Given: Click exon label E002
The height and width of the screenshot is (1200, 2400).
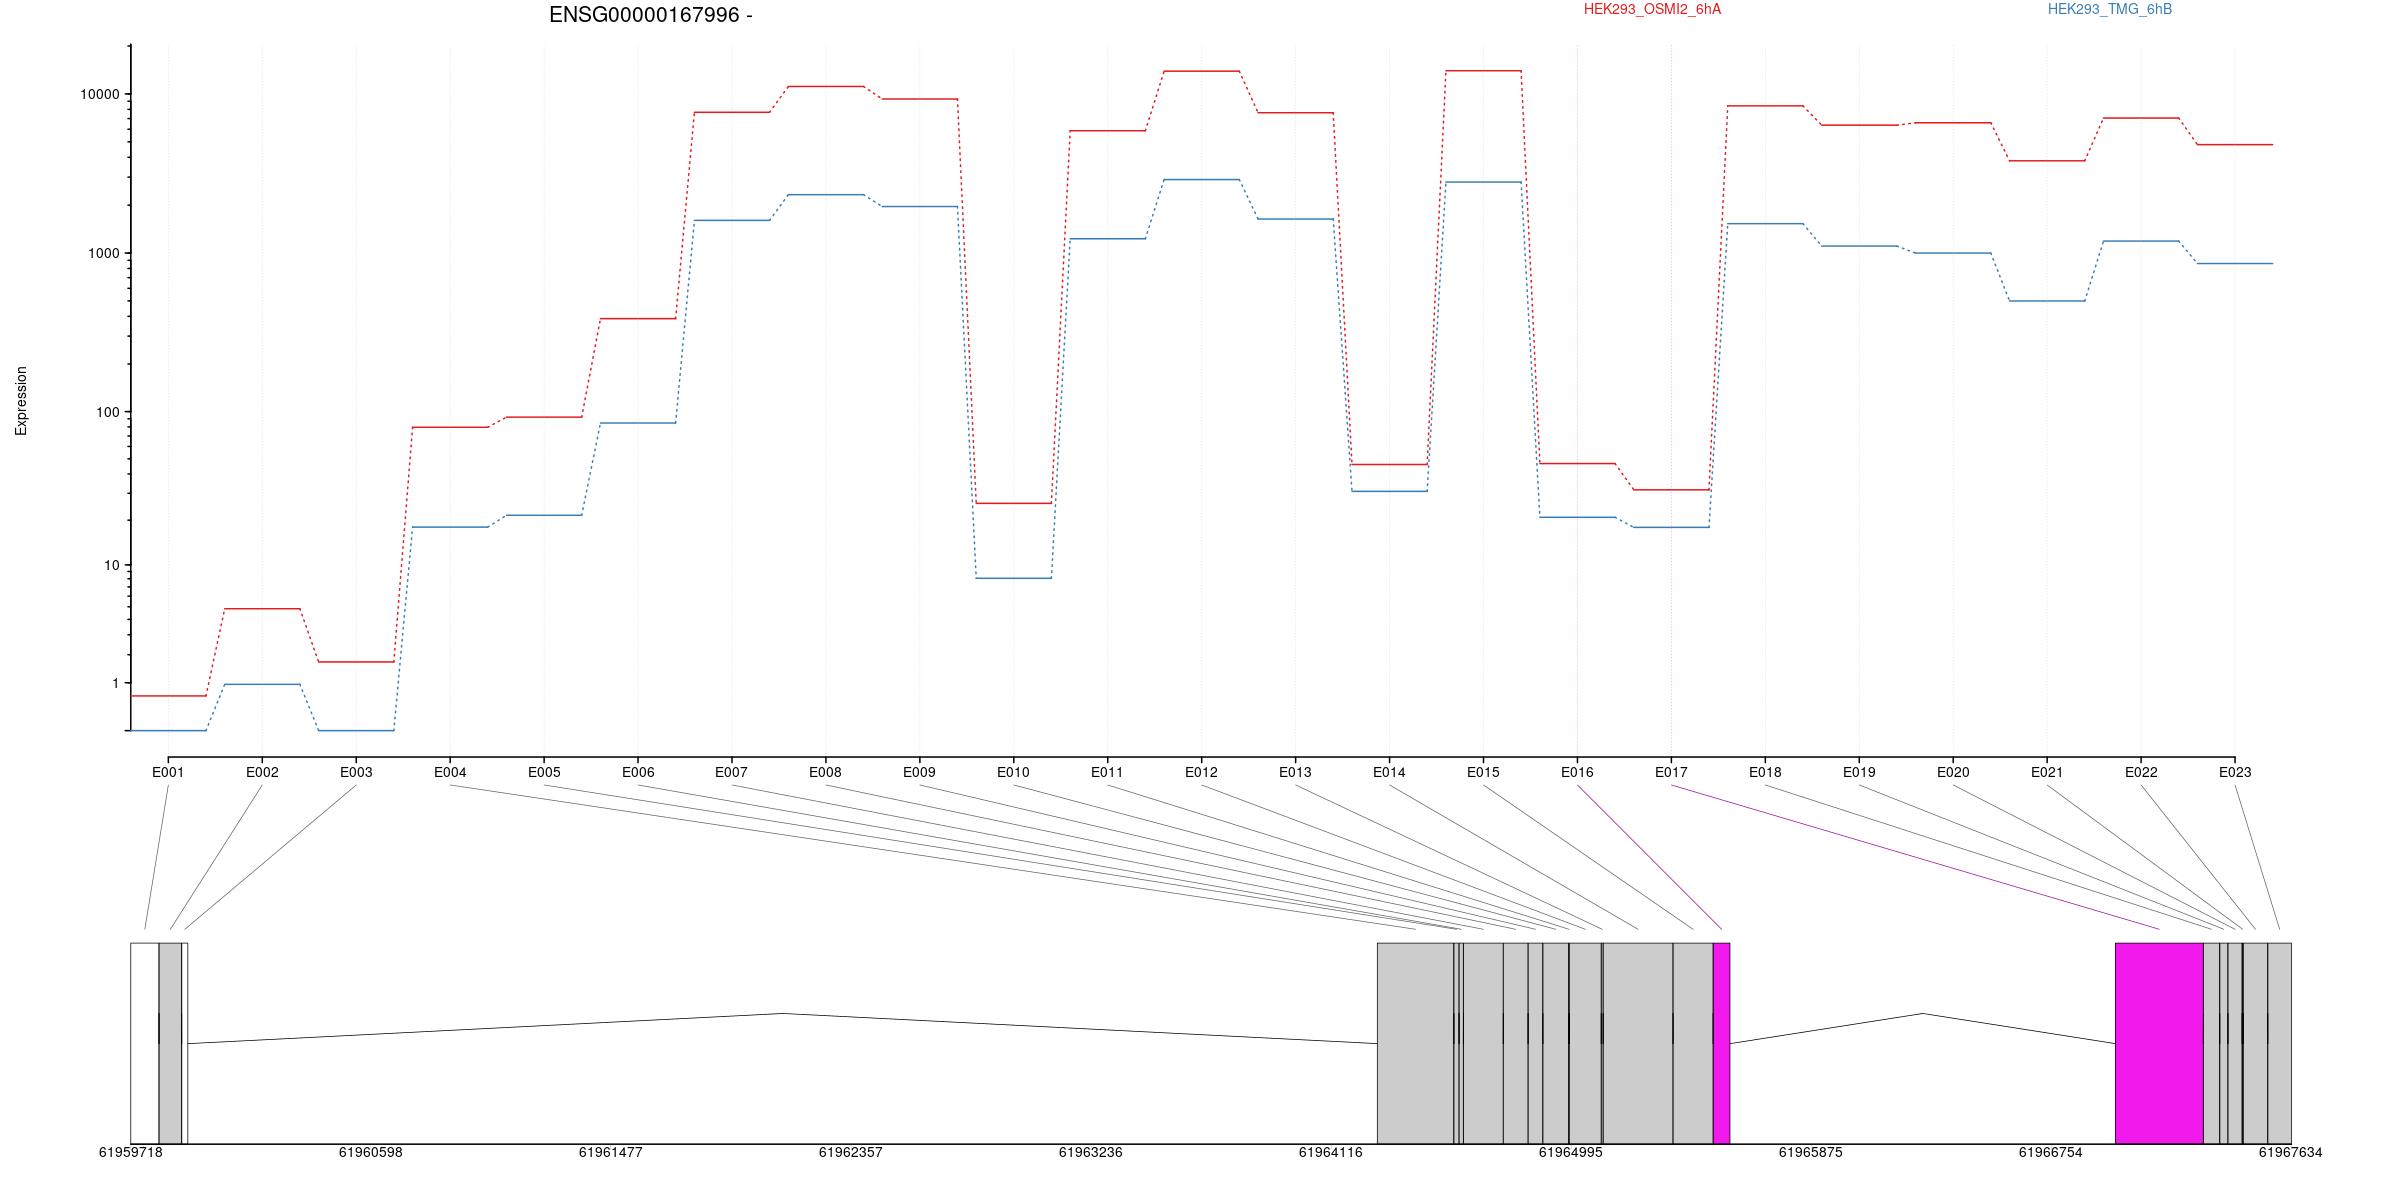Looking at the screenshot, I should tap(262, 772).
